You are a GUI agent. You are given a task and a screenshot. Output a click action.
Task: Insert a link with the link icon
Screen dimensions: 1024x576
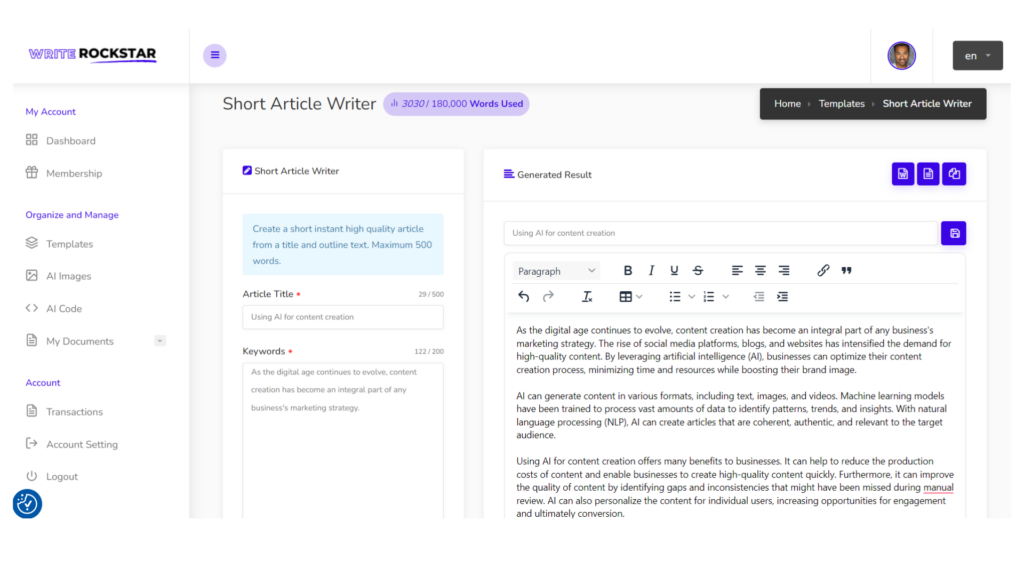click(823, 271)
